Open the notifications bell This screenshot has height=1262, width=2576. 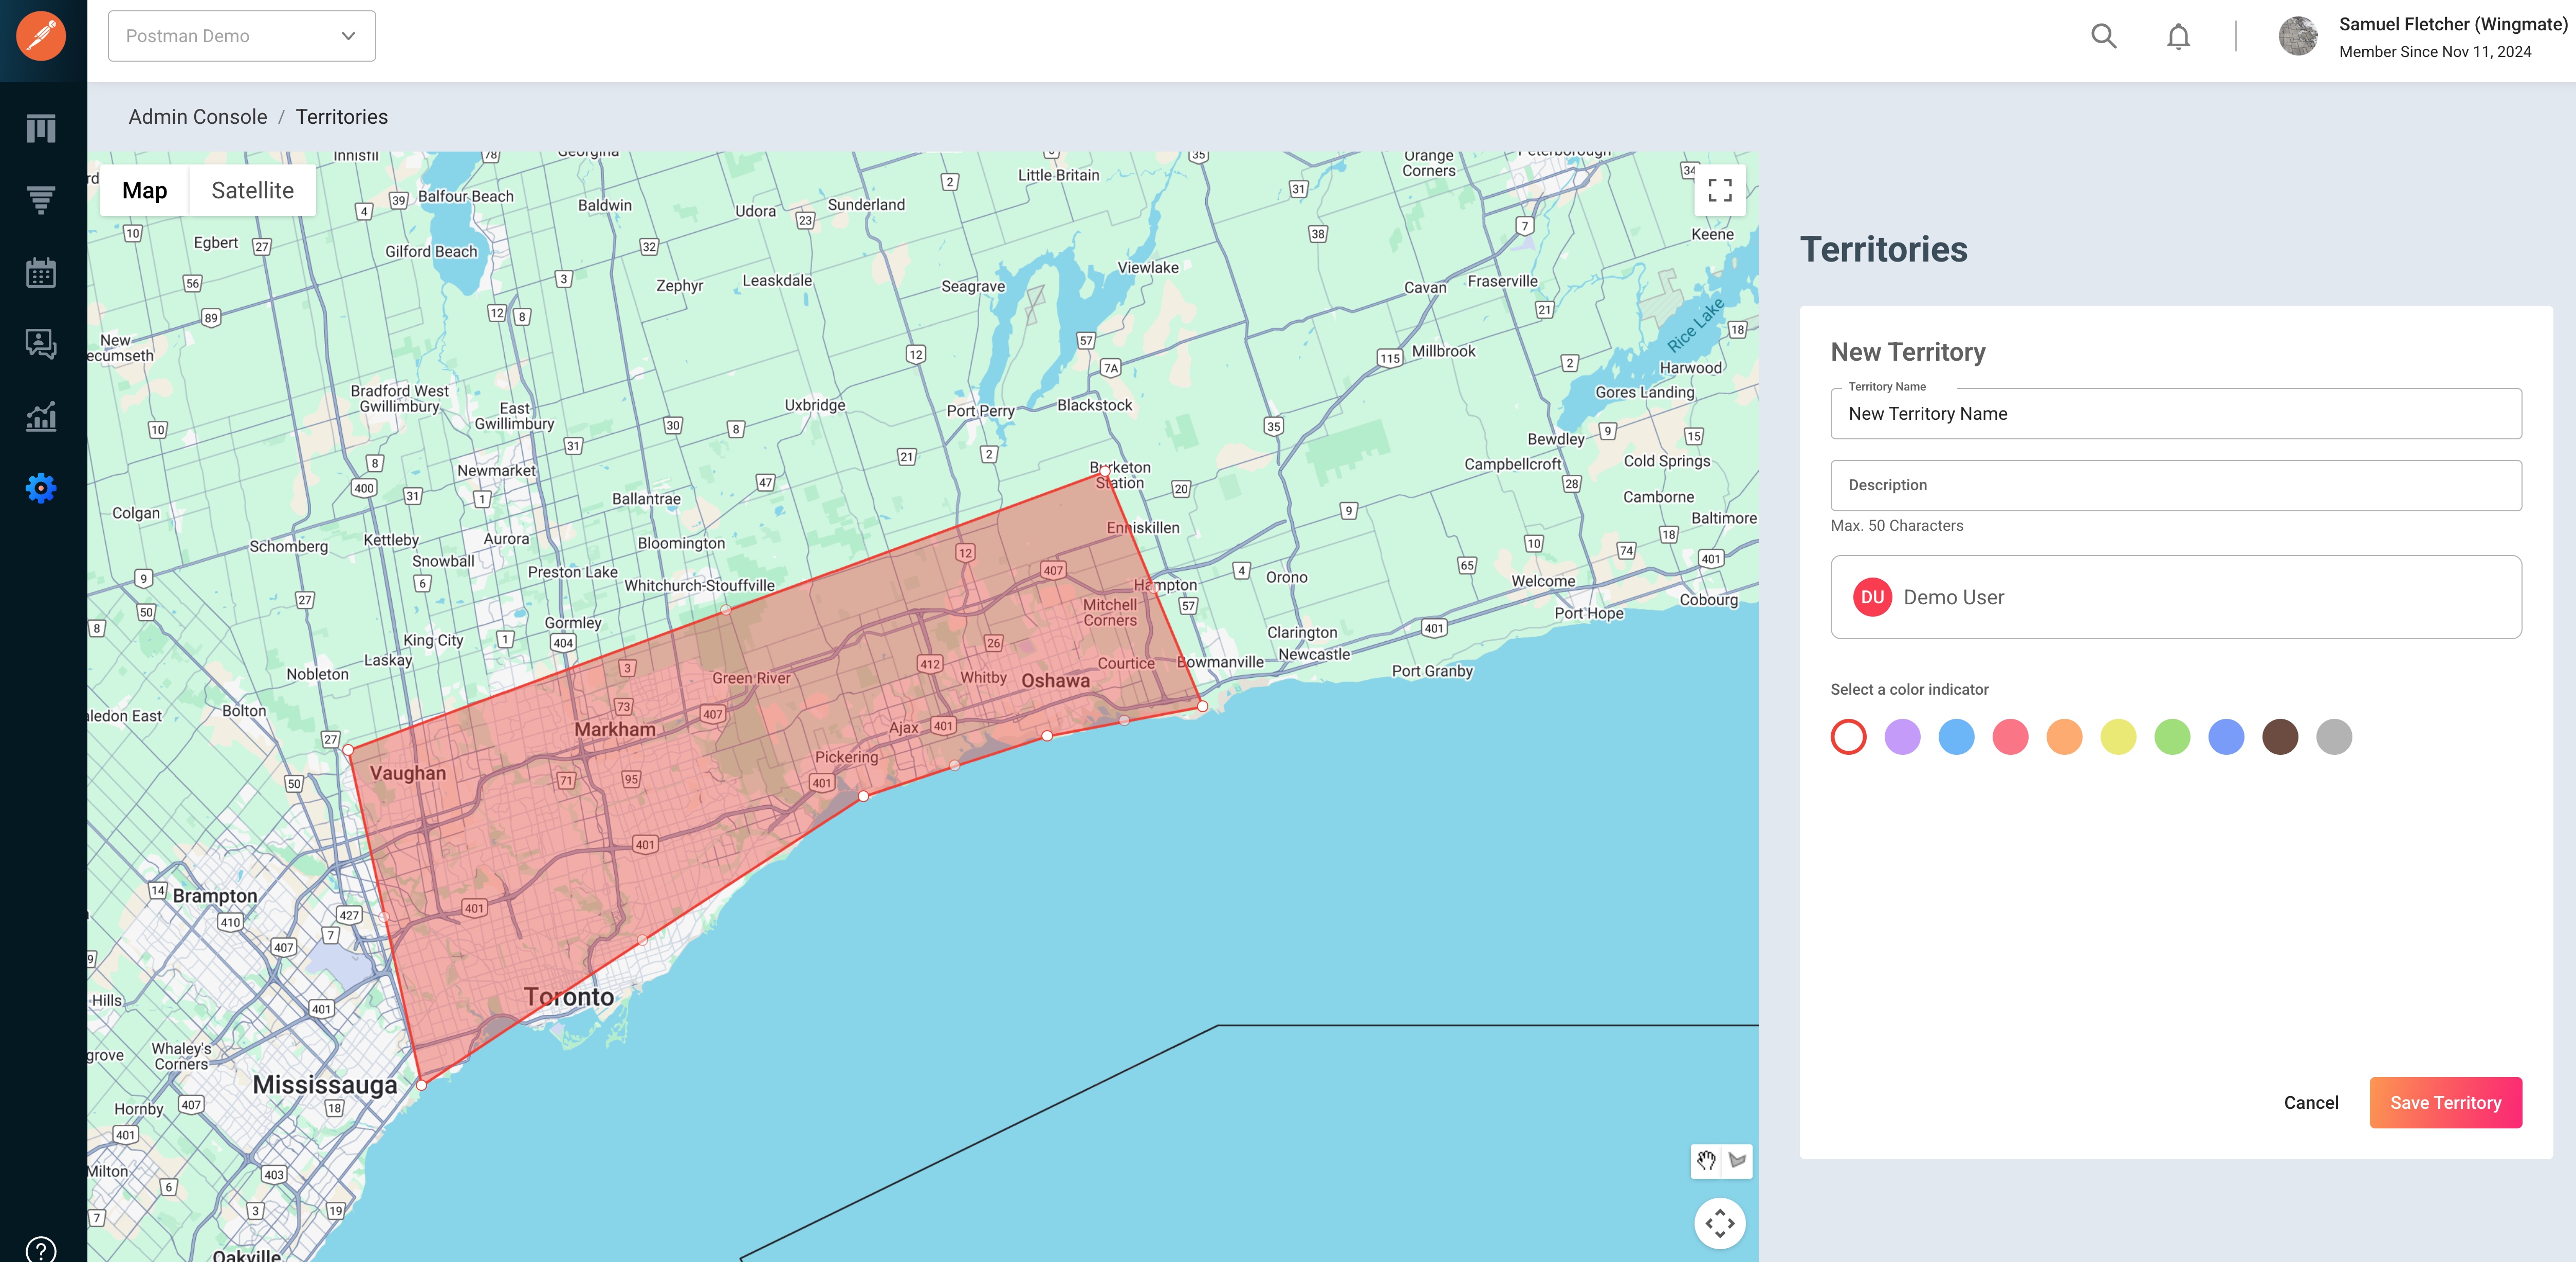pos(2178,37)
